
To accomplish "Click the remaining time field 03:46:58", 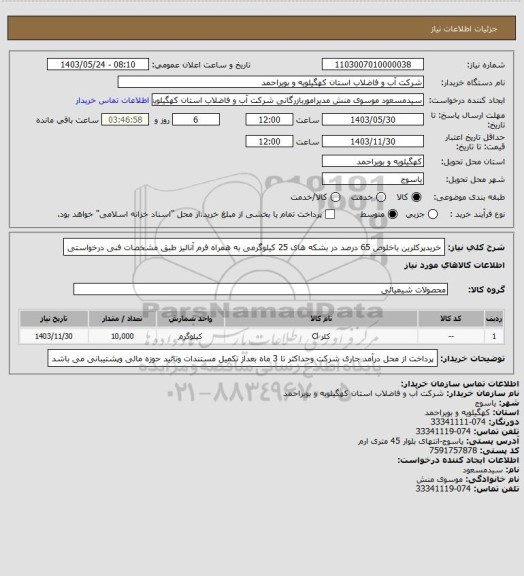I will [125, 120].
